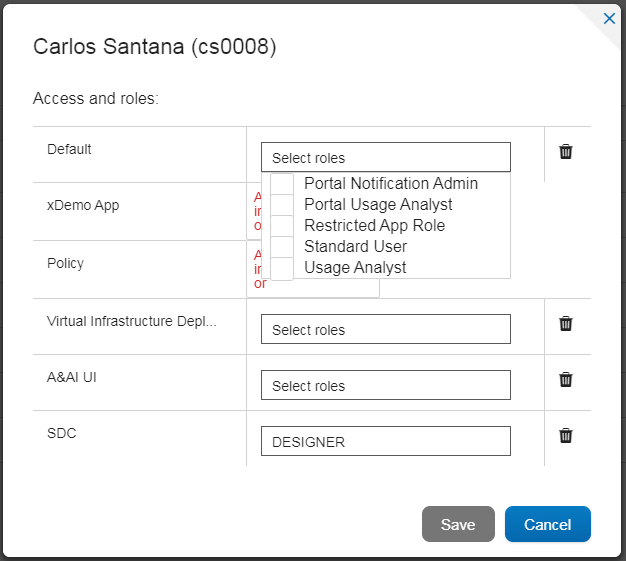Expand the A&AI UI Select roles dropdown

(386, 385)
